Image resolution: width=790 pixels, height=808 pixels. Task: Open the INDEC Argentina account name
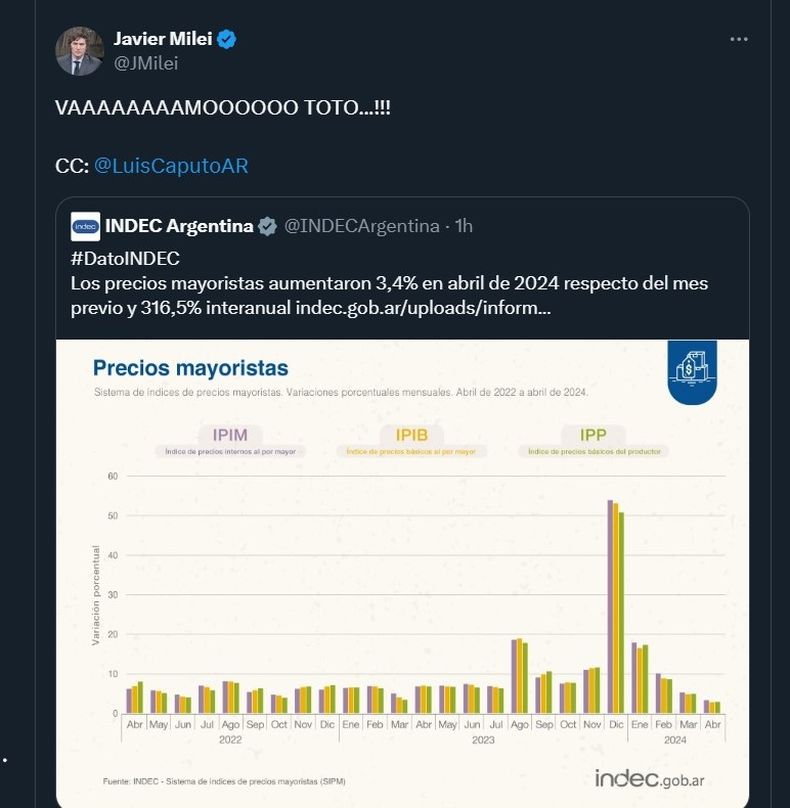(179, 226)
